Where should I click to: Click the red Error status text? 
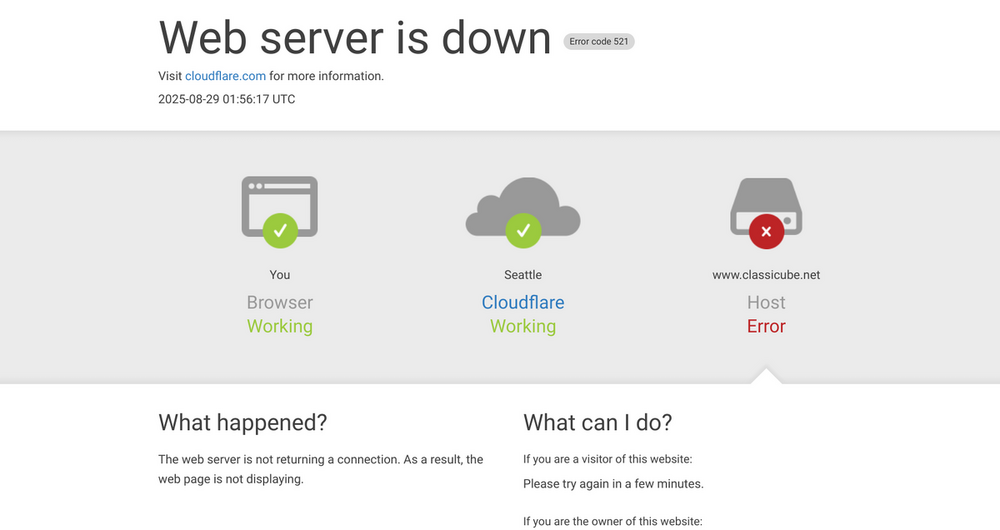[x=766, y=326]
